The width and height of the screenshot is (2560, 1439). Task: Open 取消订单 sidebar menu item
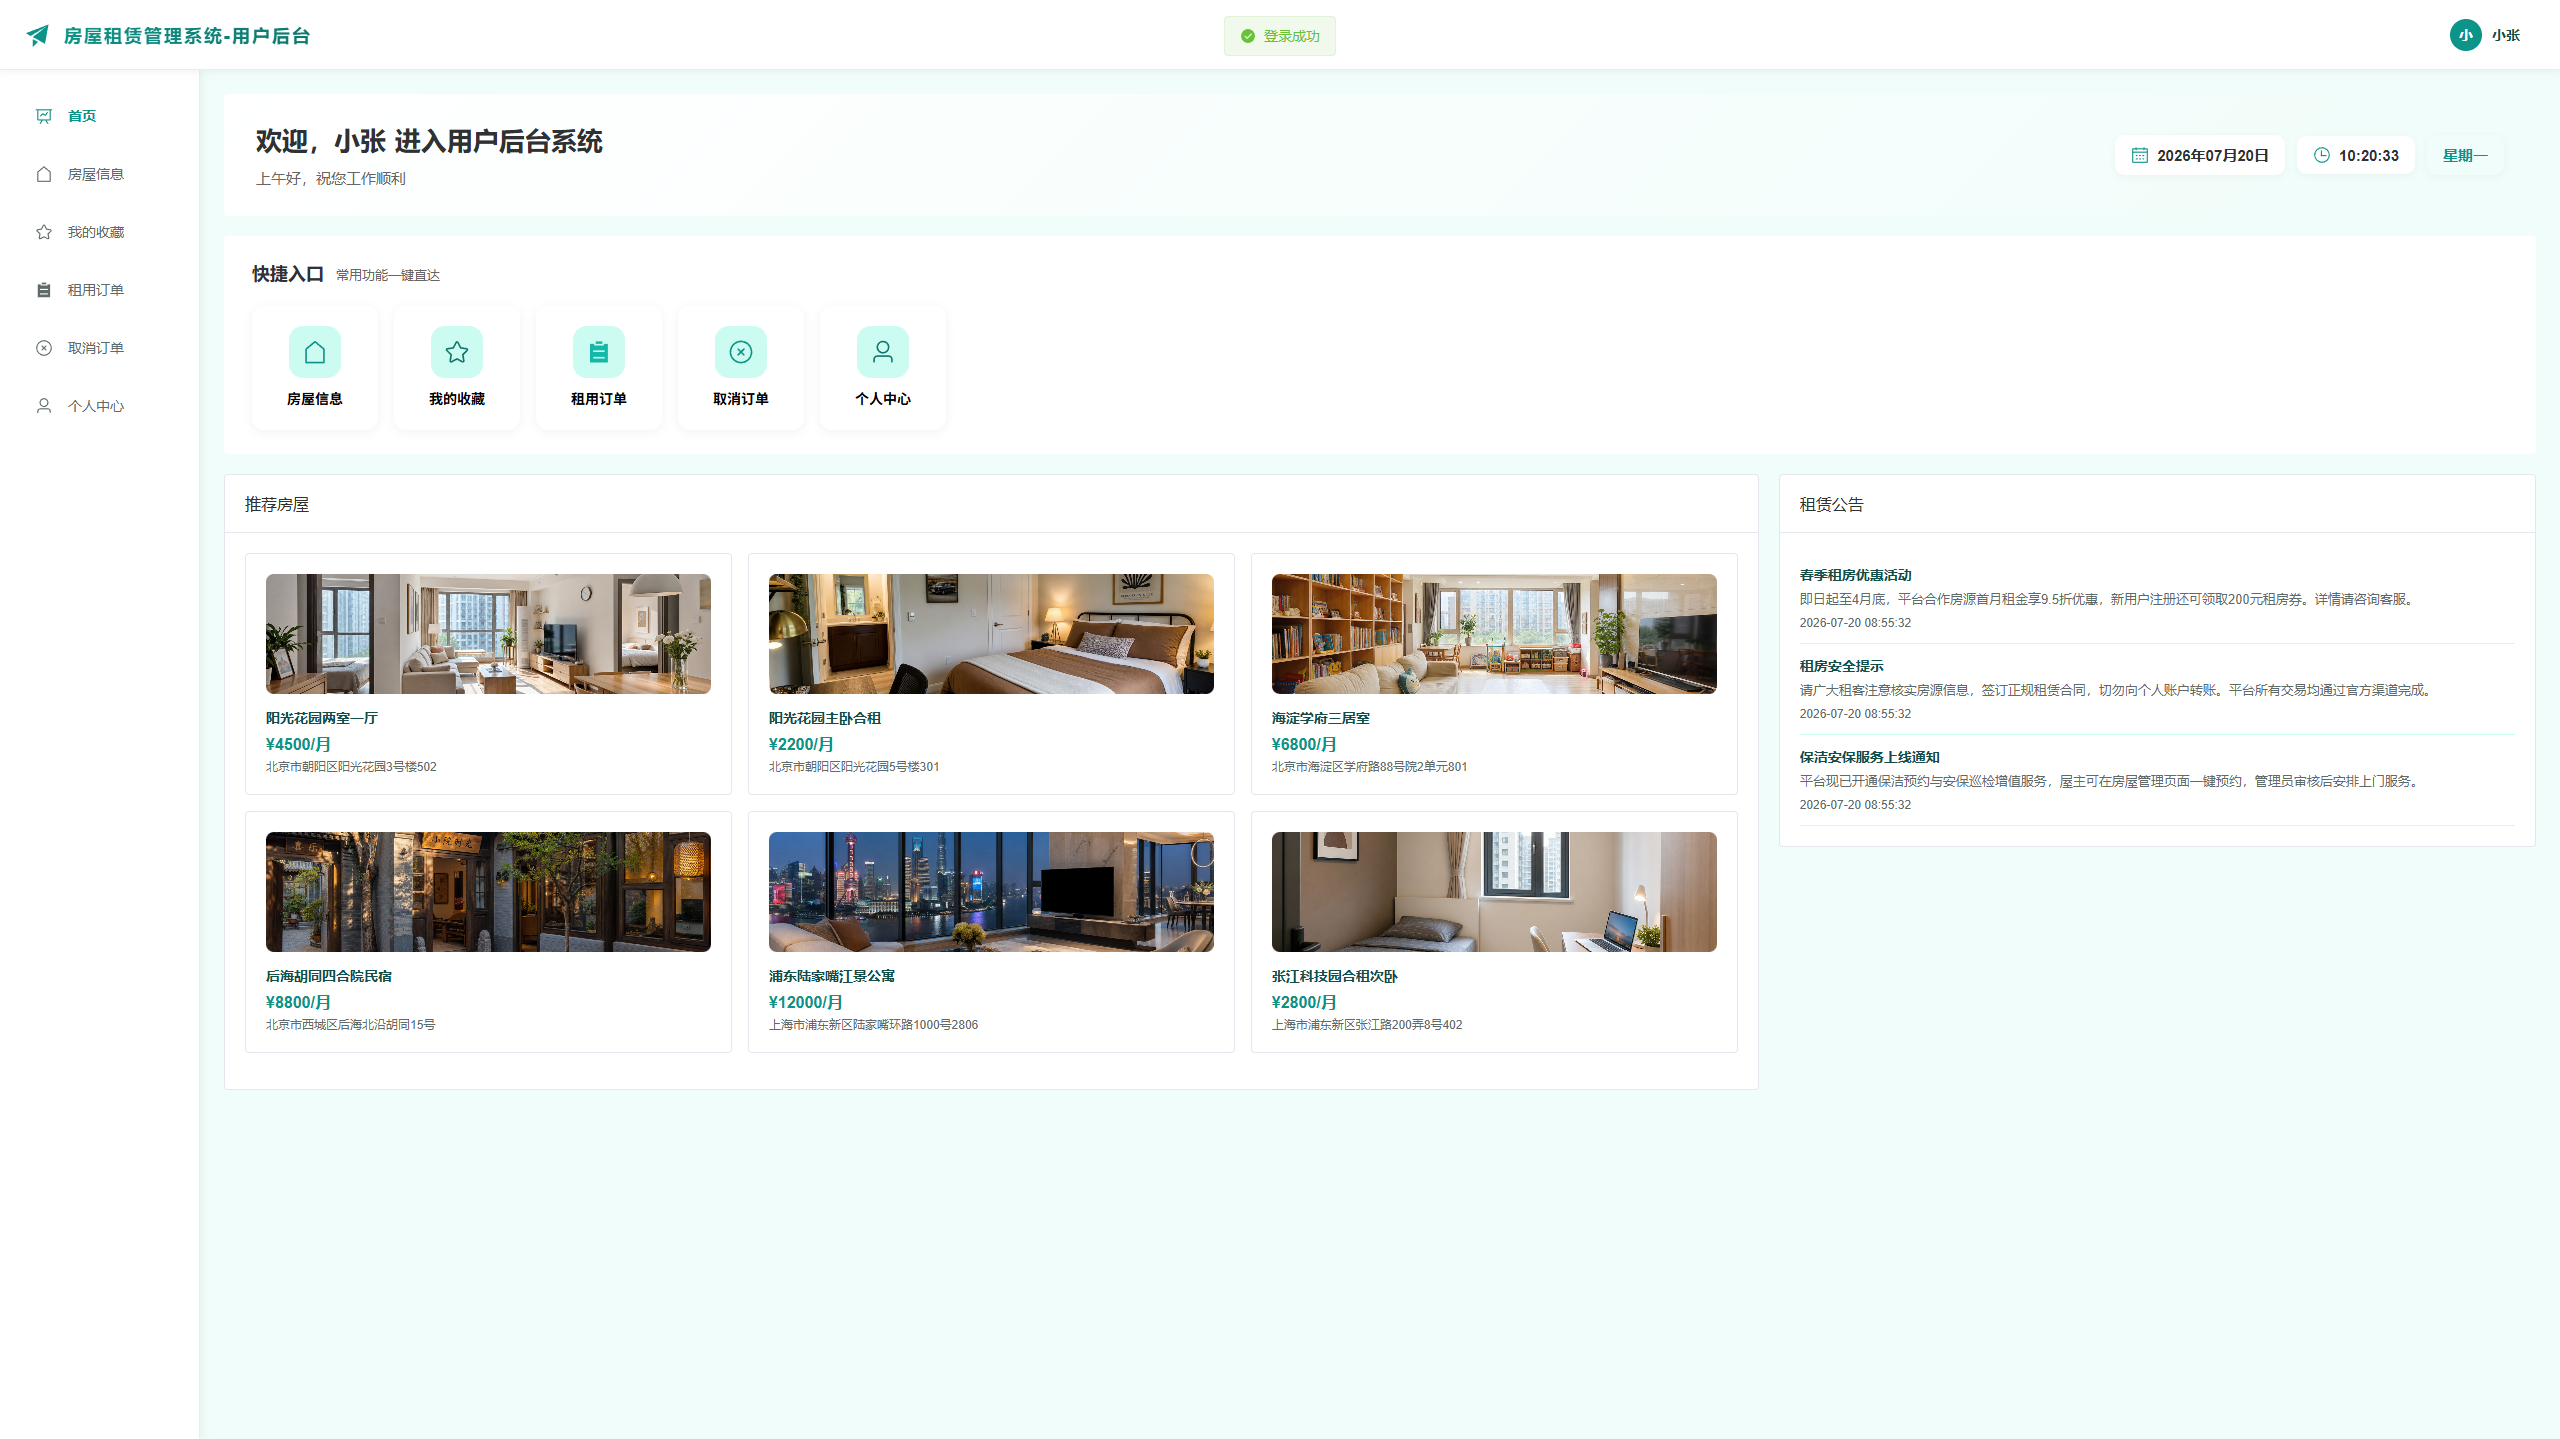coord(96,348)
